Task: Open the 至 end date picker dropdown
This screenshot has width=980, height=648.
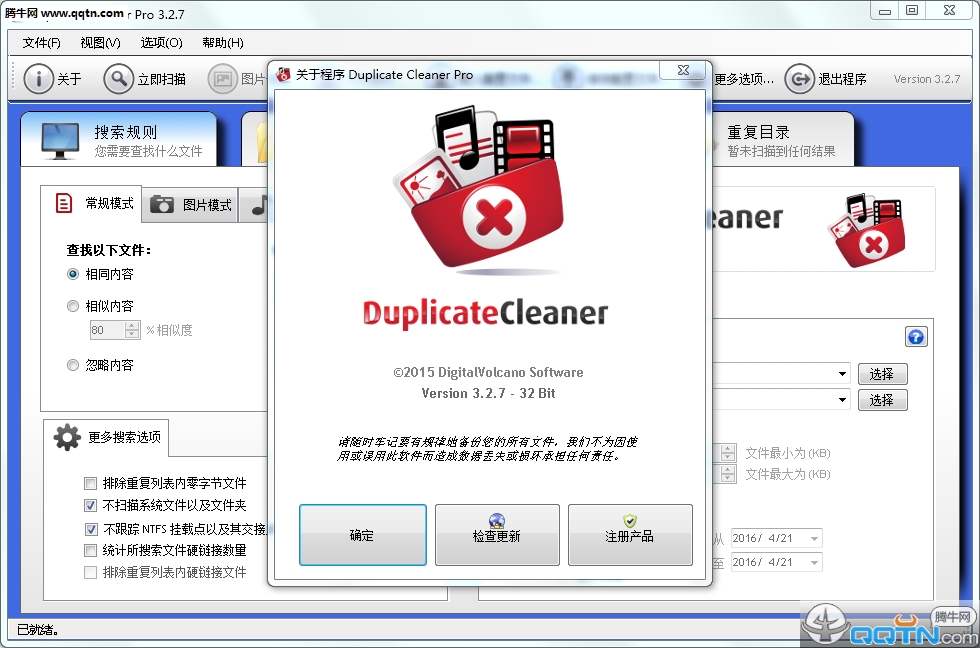Action: click(x=814, y=562)
